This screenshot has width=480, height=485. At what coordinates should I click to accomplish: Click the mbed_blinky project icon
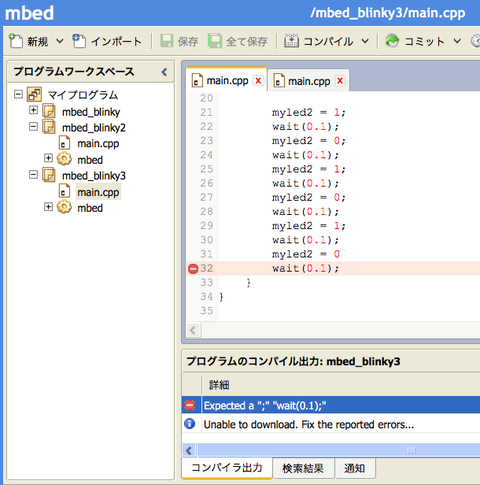tap(49, 111)
